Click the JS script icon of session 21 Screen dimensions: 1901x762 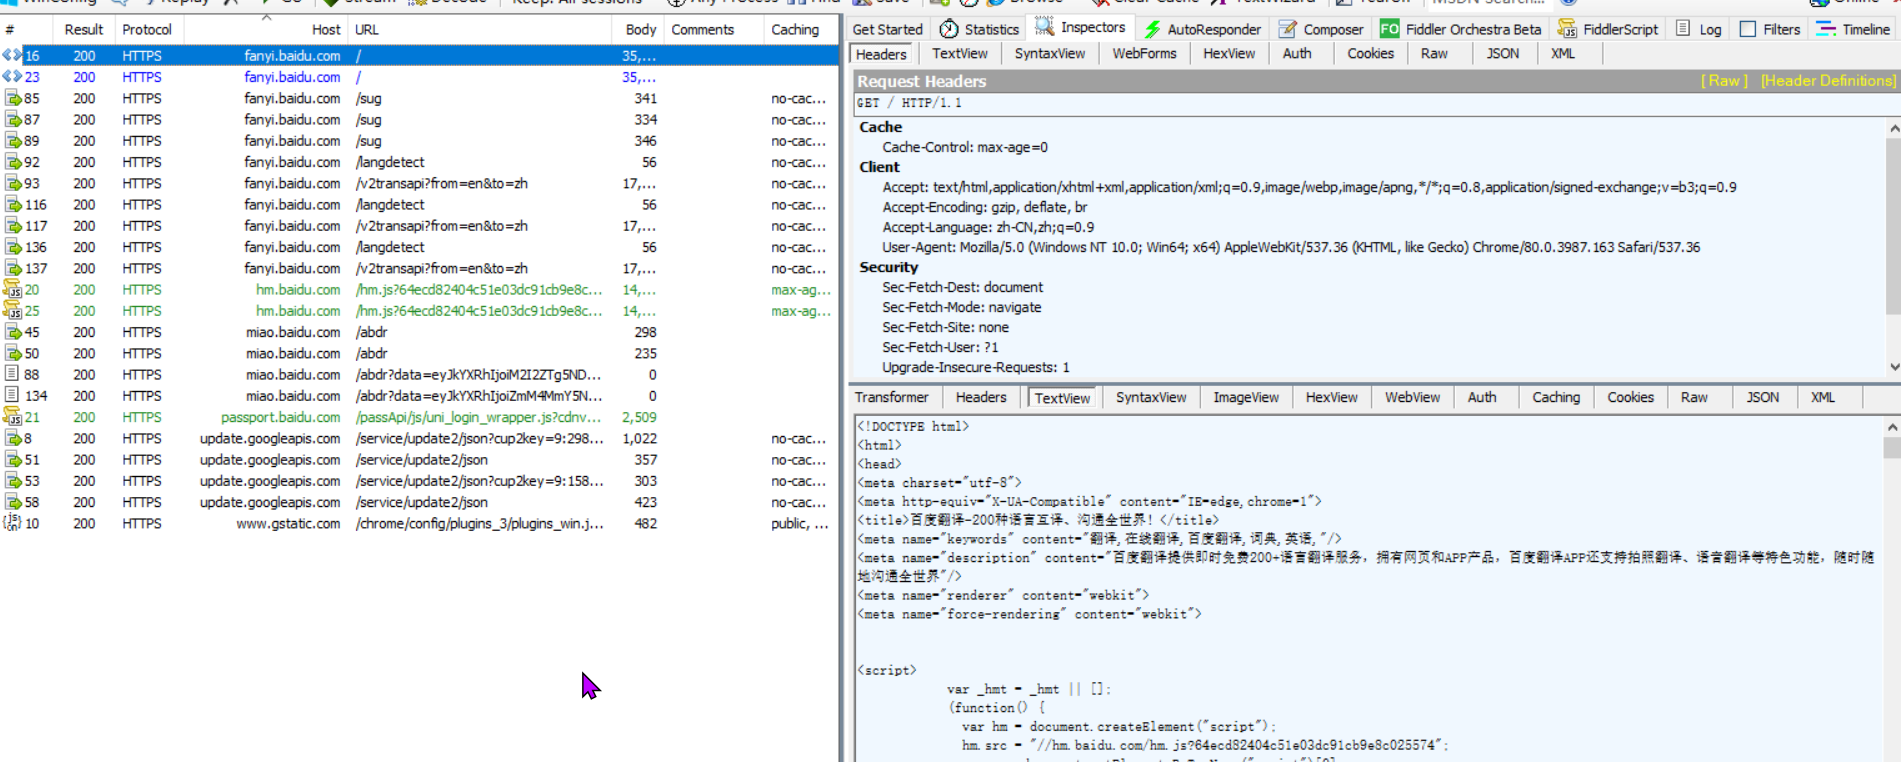coord(12,417)
